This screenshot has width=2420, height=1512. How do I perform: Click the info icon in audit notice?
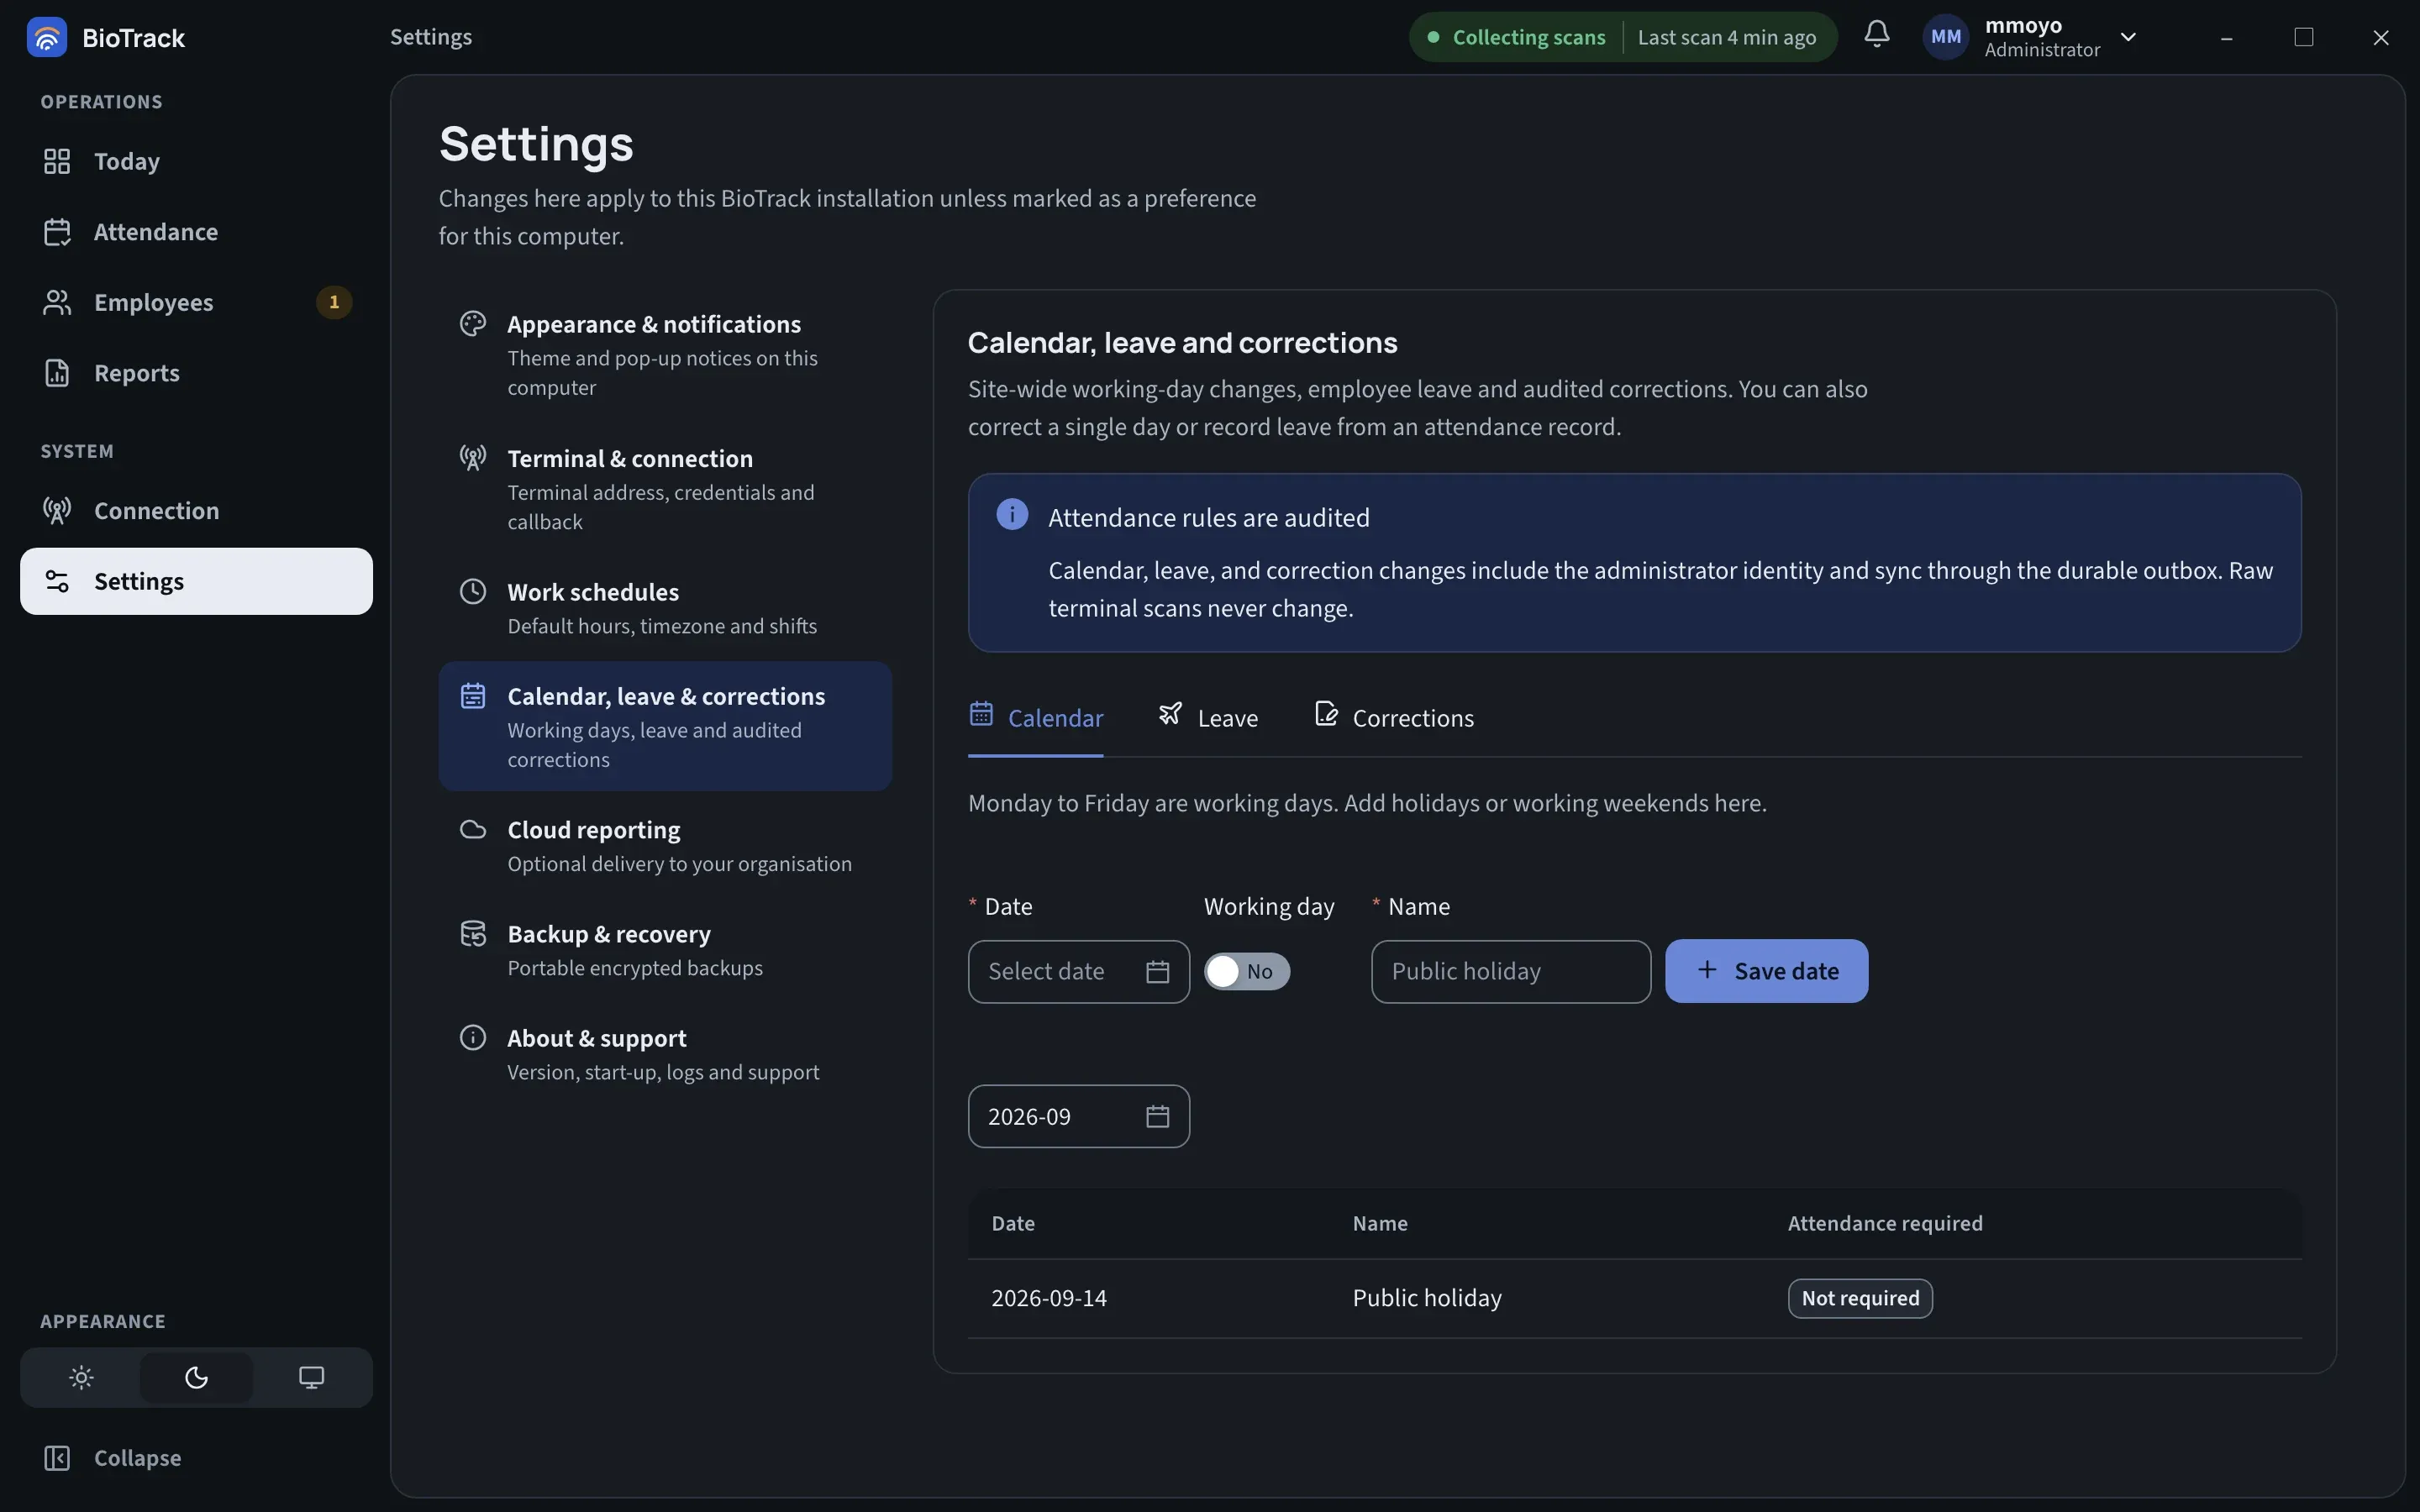[1012, 514]
